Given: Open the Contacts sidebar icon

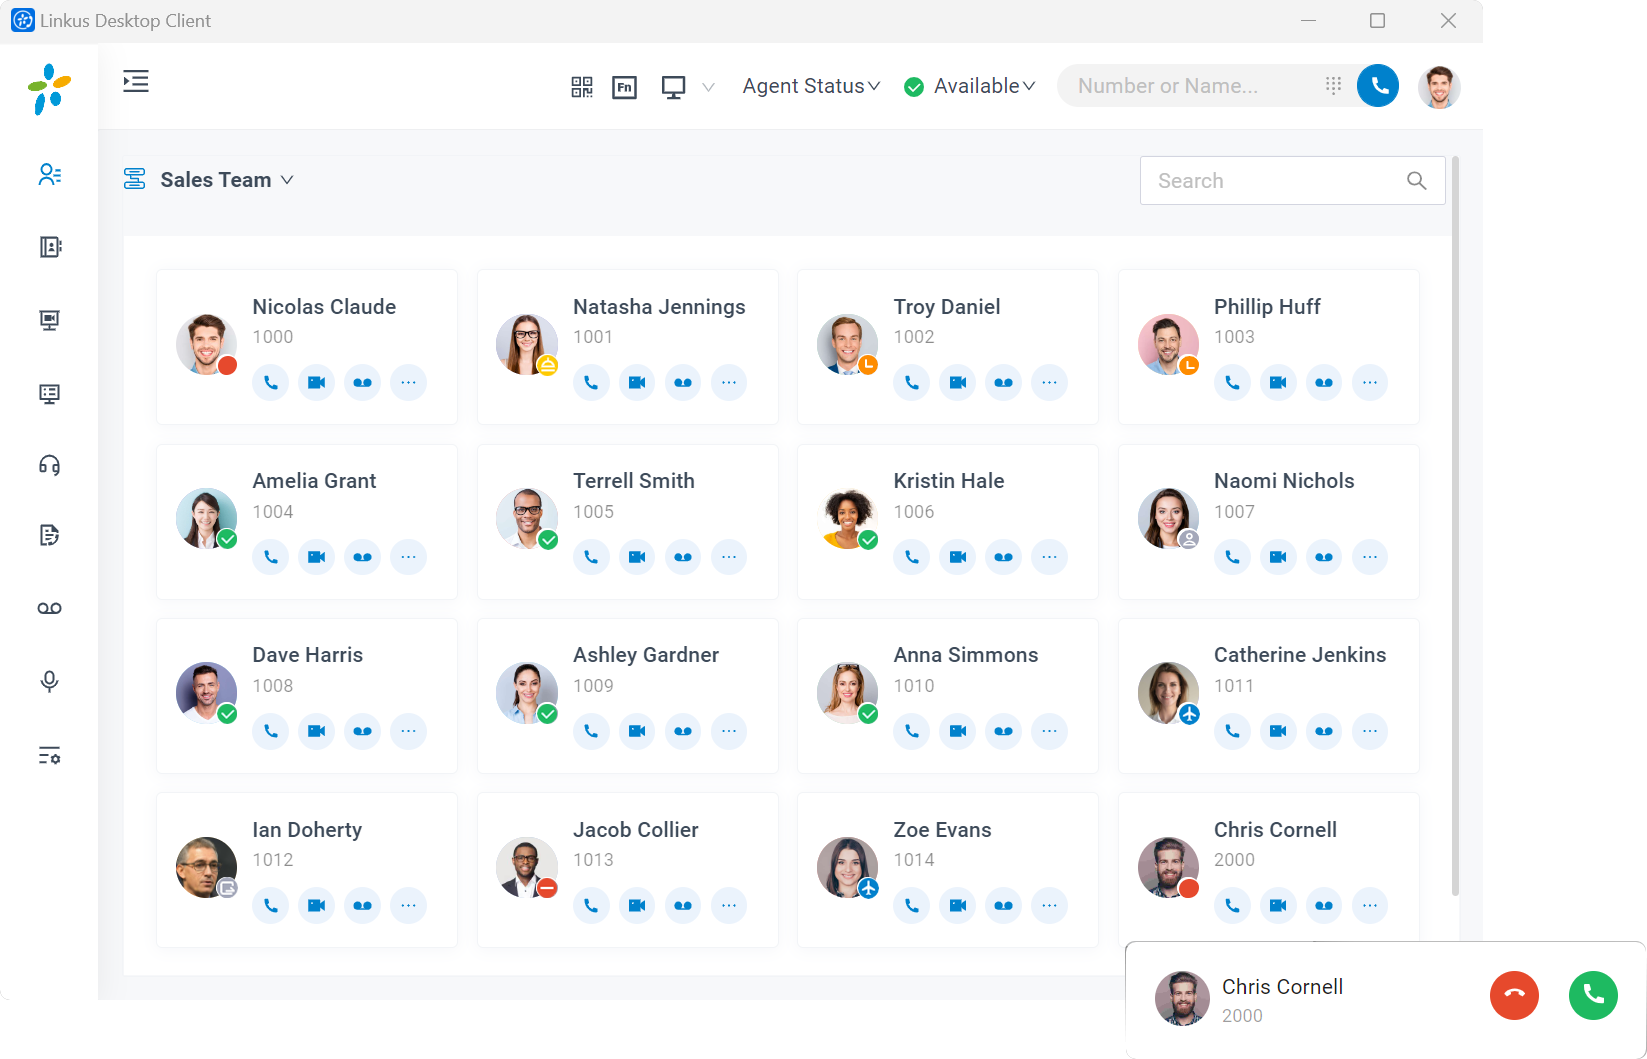Looking at the screenshot, I should (49, 247).
